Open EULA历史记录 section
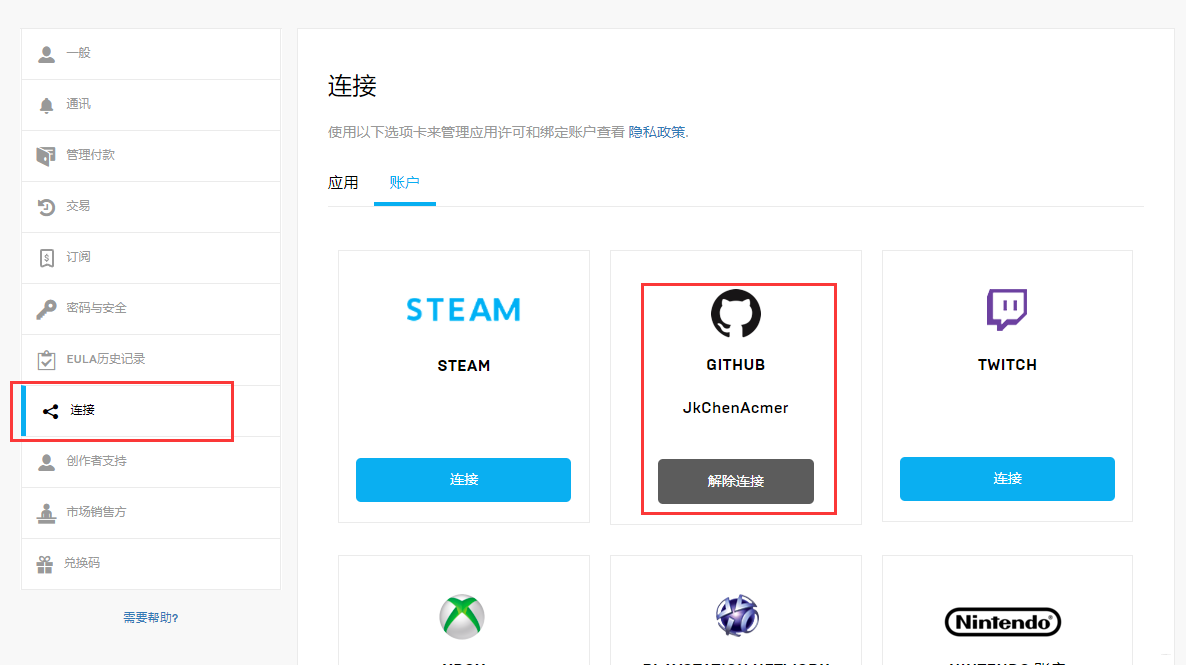This screenshot has height=665, width=1186. tap(151, 359)
